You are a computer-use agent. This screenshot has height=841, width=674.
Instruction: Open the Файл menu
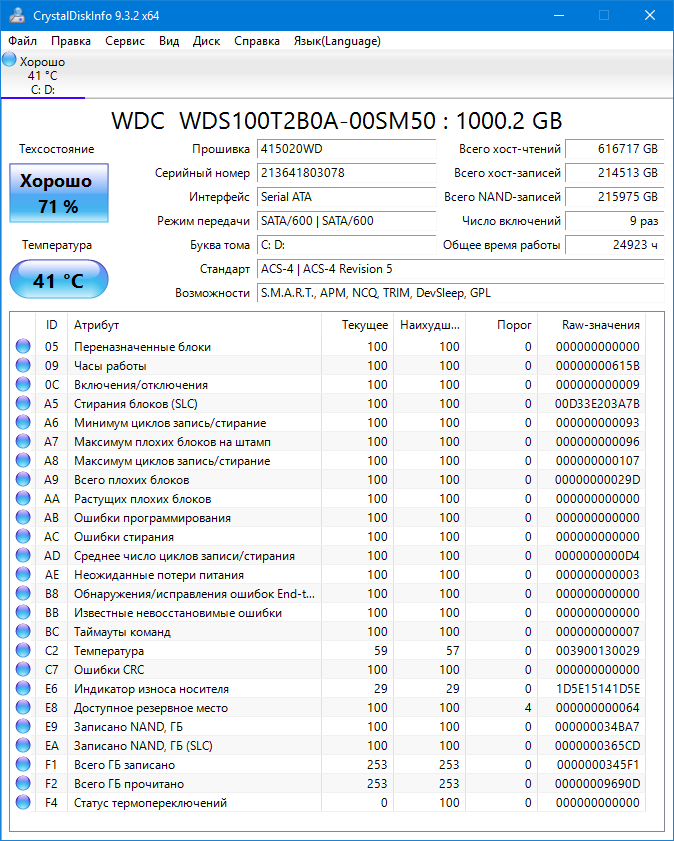[x=23, y=41]
